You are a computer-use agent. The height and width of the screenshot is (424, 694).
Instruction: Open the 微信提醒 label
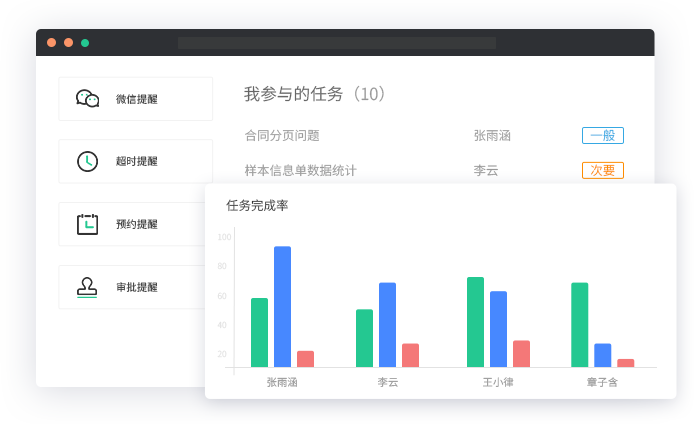click(x=137, y=99)
